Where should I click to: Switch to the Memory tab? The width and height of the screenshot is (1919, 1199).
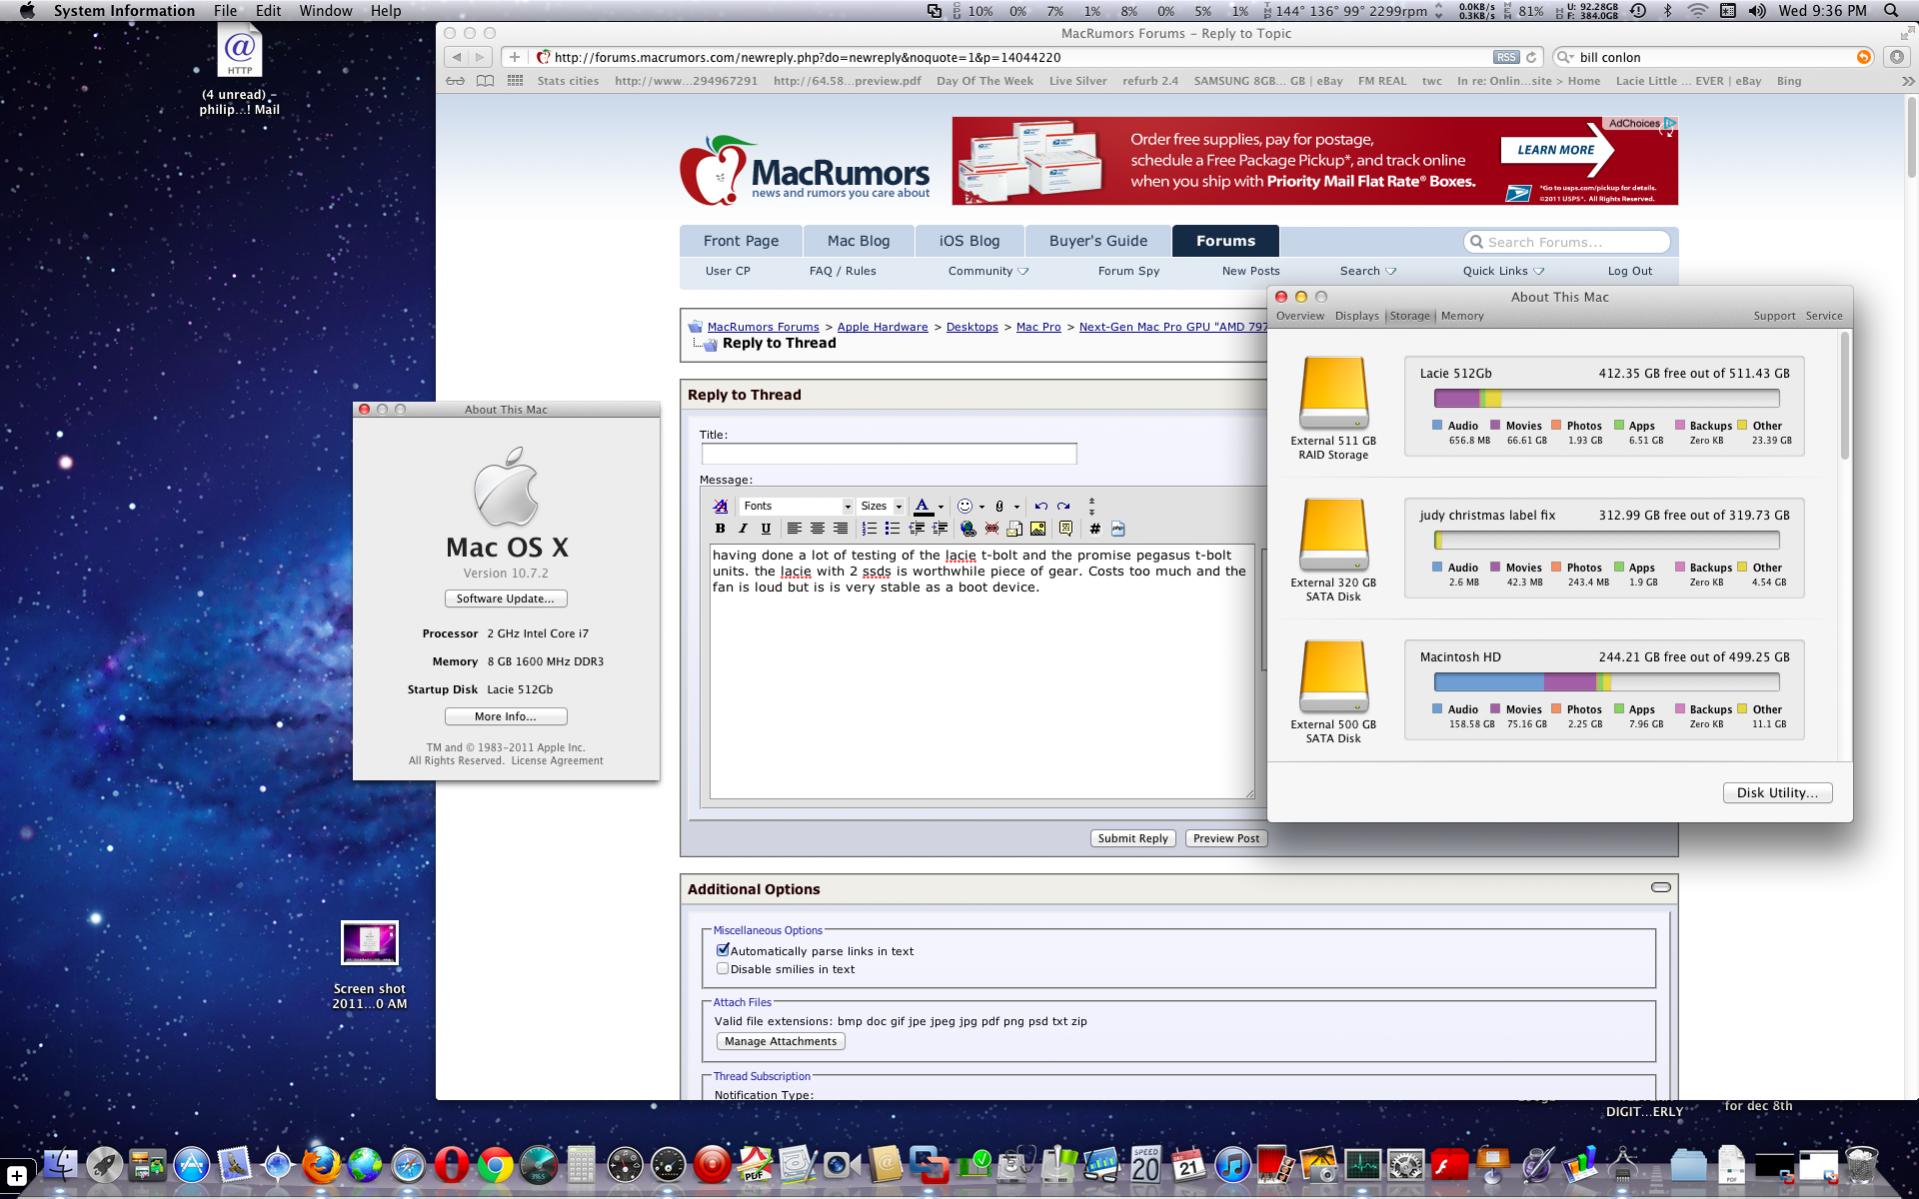point(1462,316)
